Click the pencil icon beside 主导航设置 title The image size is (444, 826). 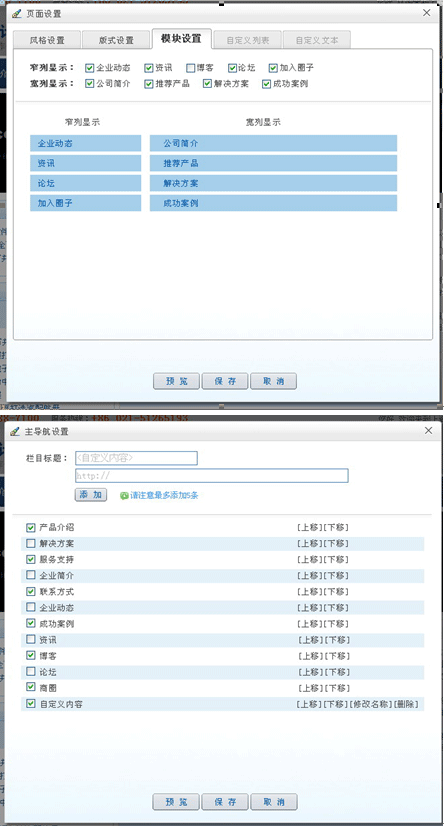coord(15,431)
